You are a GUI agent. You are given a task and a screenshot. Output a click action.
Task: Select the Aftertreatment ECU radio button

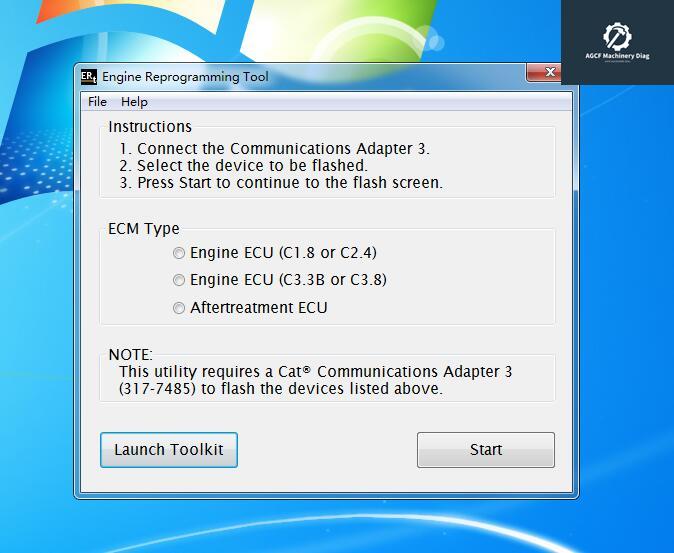[179, 308]
